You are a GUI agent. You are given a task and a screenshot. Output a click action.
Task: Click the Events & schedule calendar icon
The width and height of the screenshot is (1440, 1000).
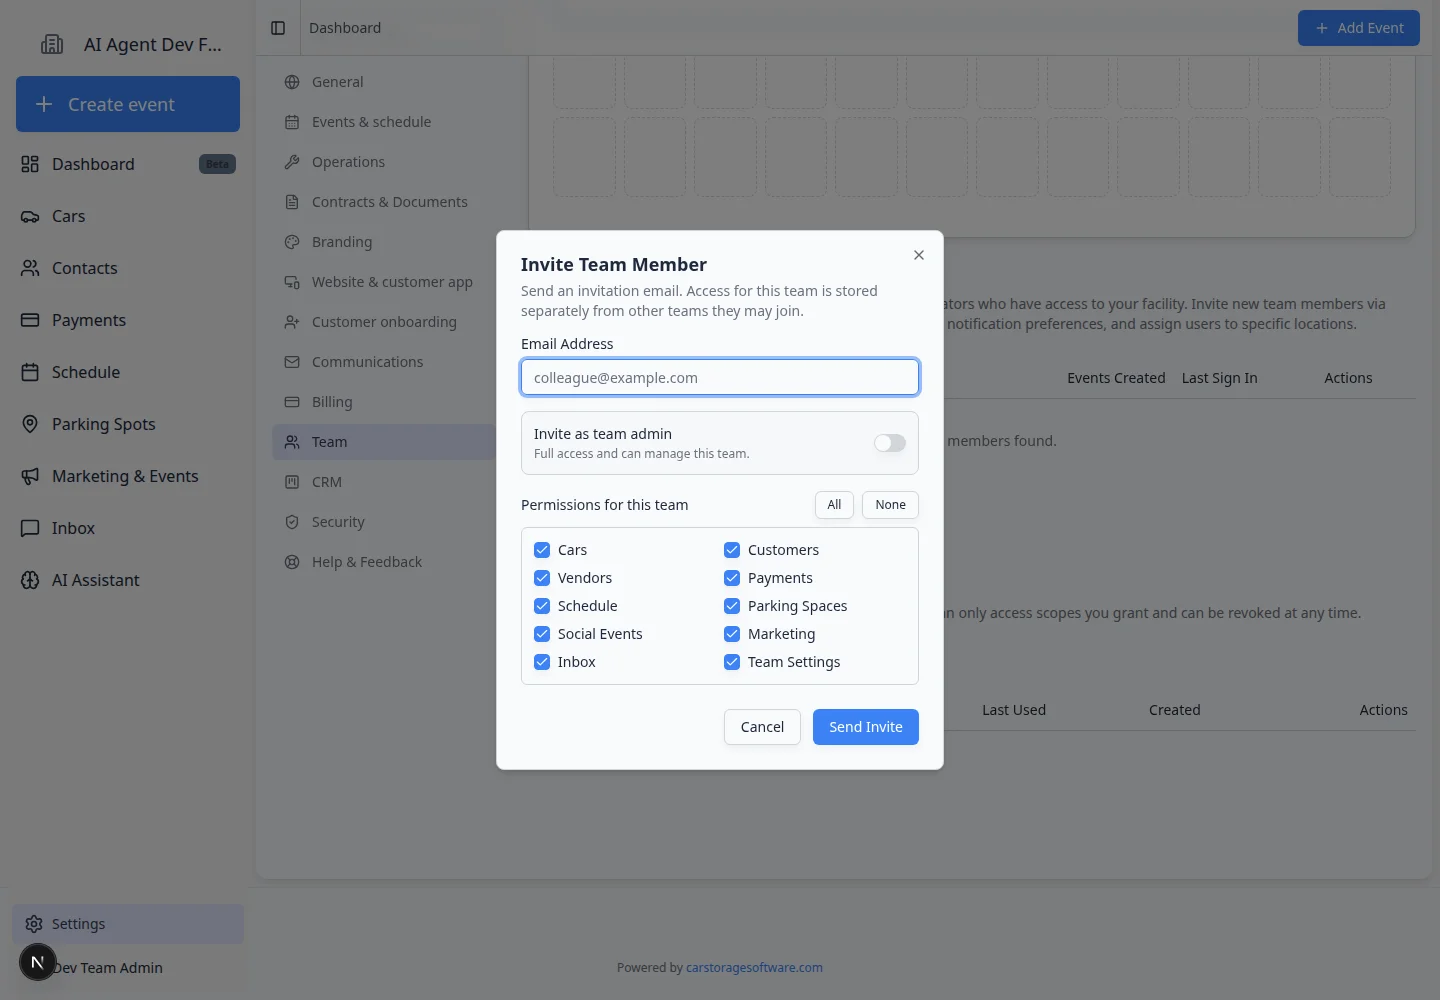click(292, 122)
